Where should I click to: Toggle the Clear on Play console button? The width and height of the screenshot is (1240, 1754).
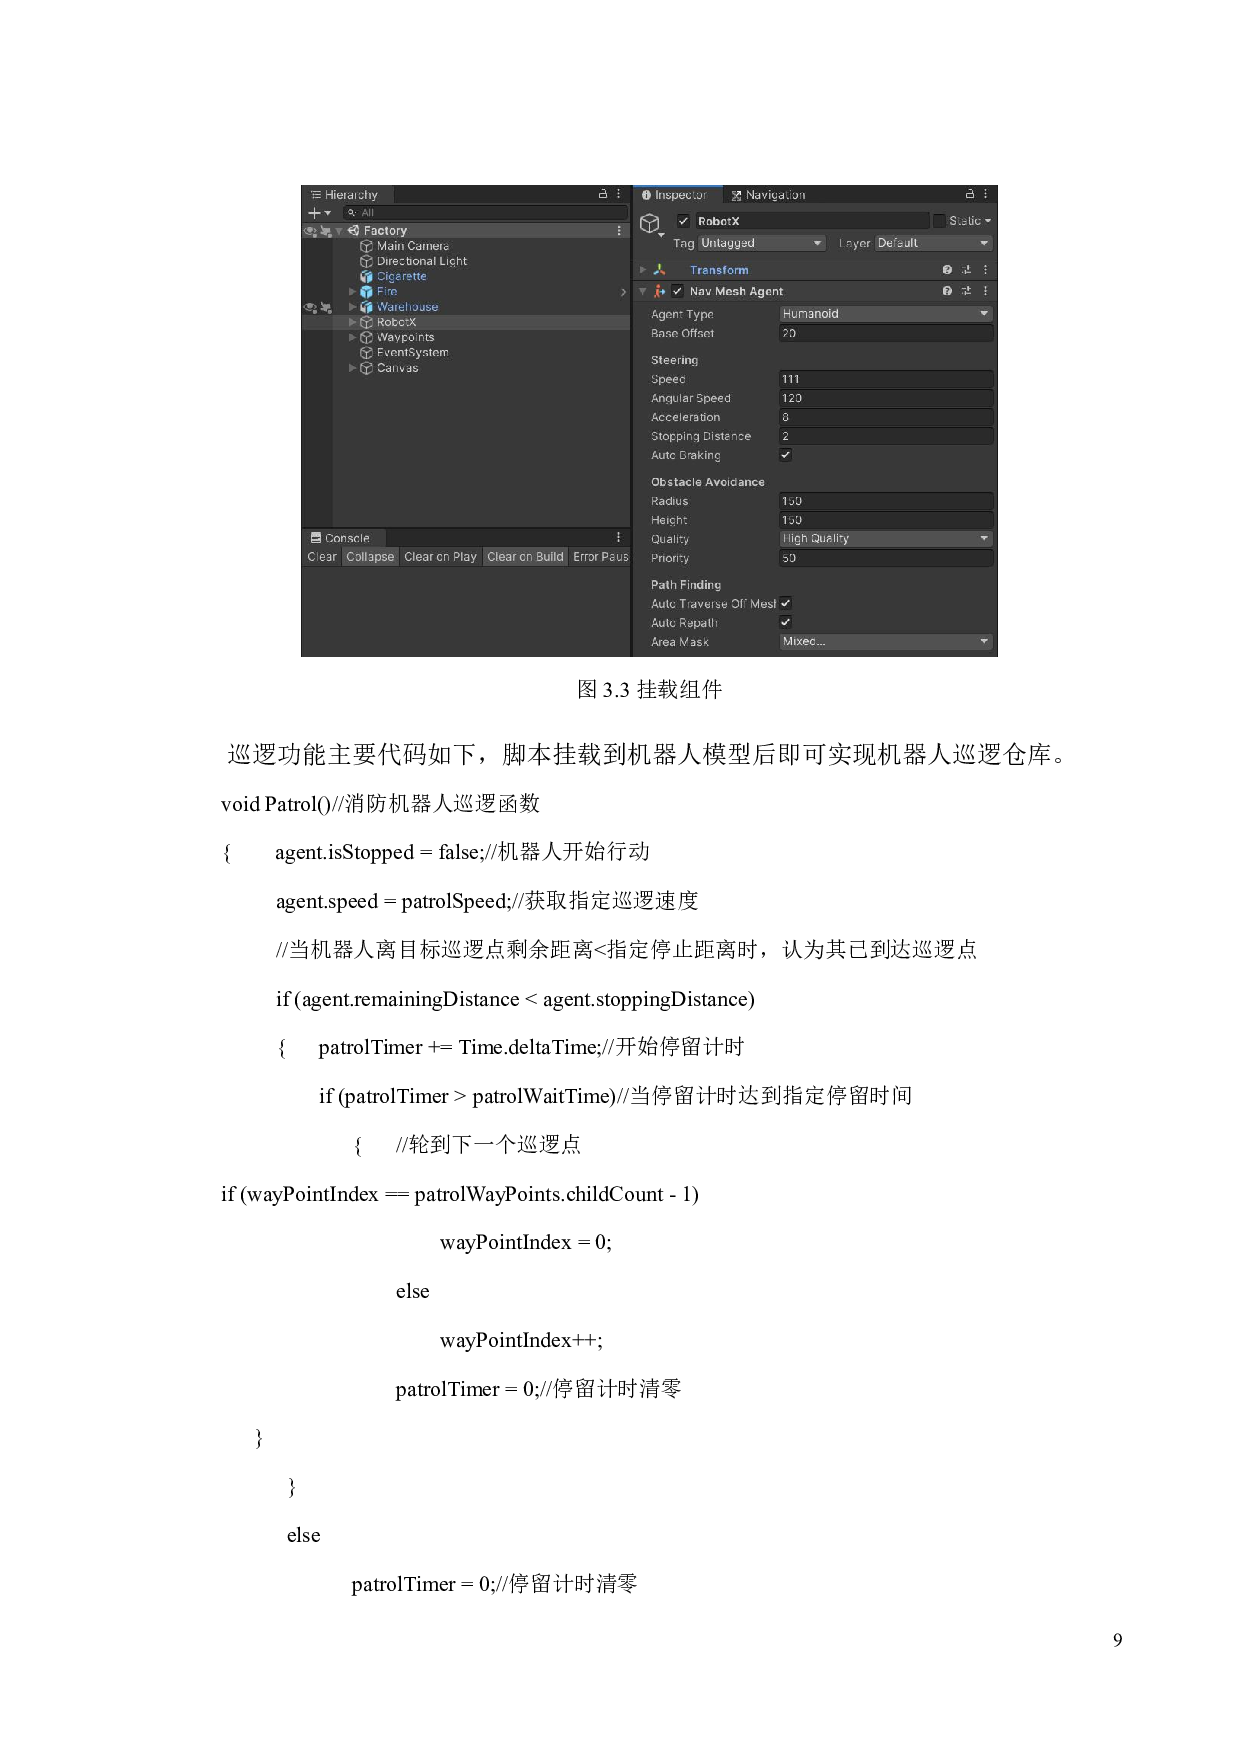(440, 557)
